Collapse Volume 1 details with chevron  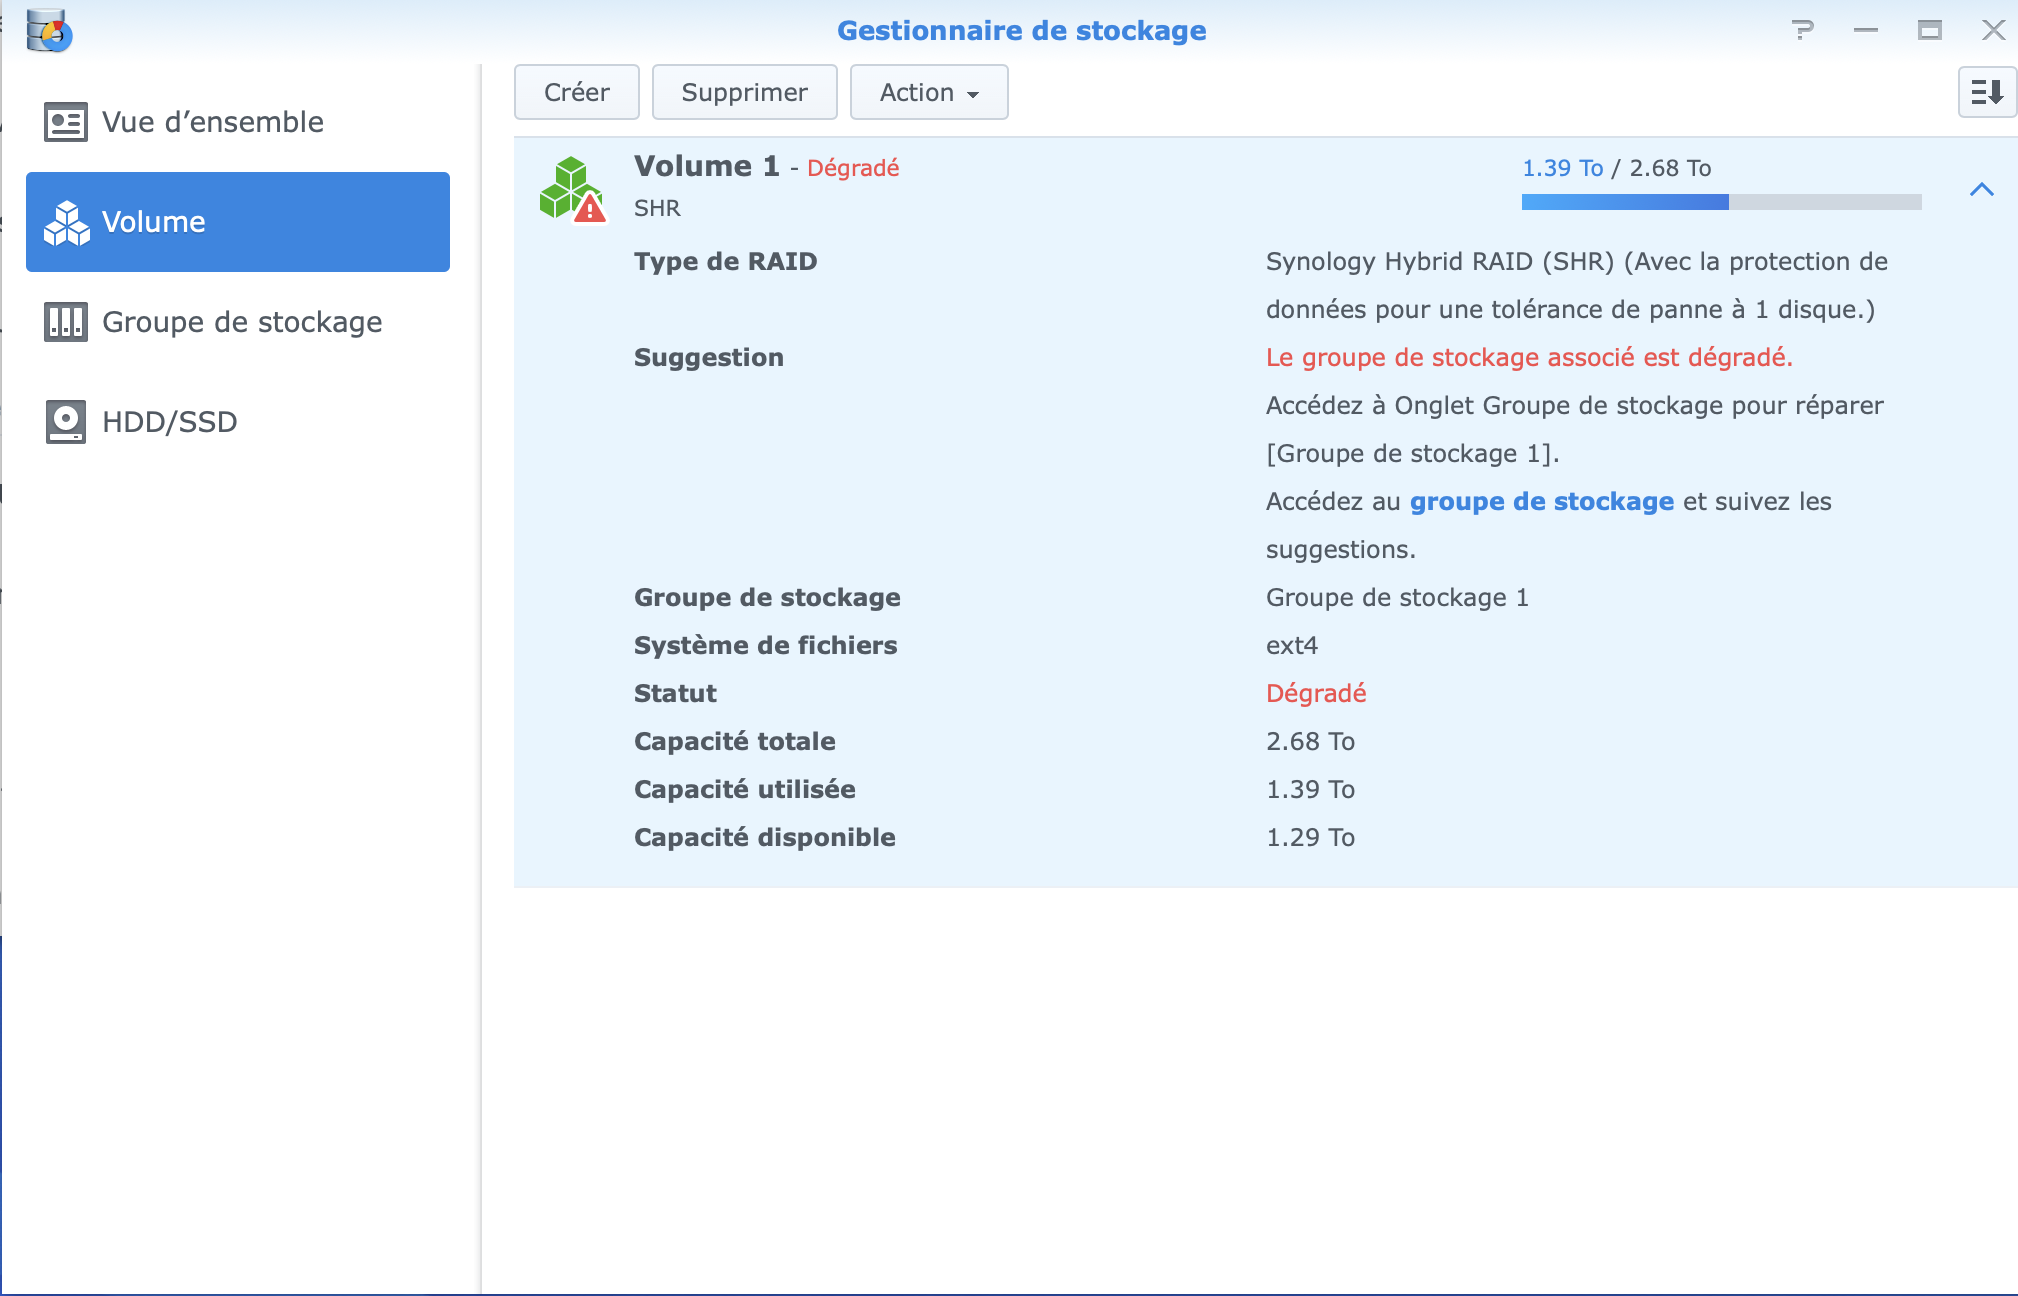[1981, 189]
